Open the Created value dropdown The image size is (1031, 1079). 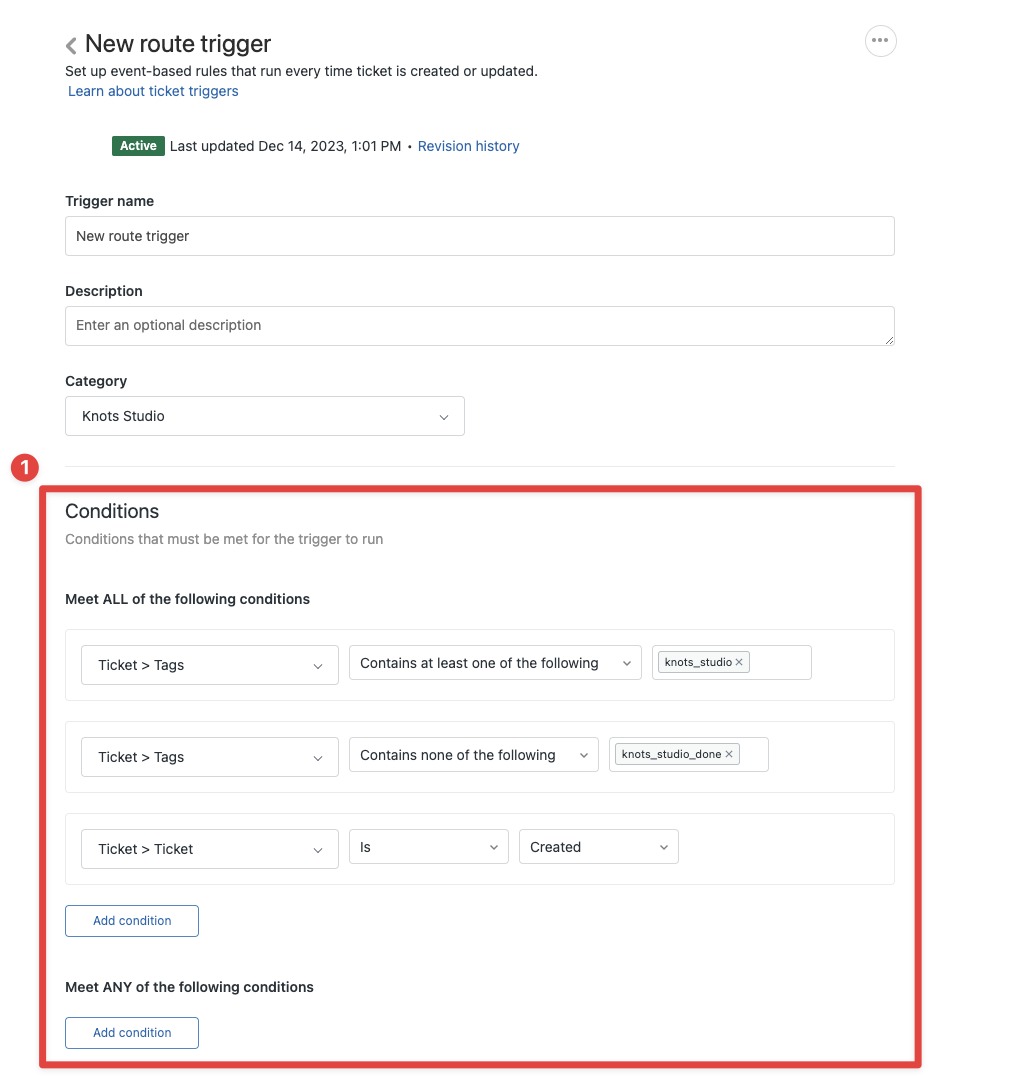point(599,847)
